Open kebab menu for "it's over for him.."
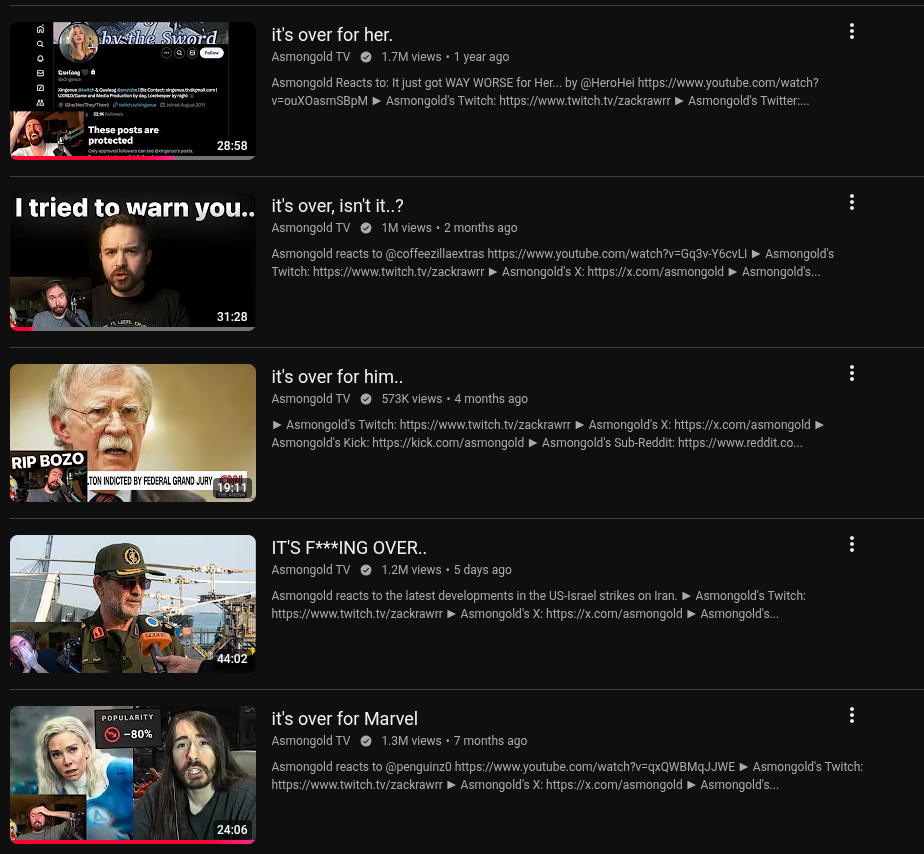The image size is (924, 854). coord(851,373)
